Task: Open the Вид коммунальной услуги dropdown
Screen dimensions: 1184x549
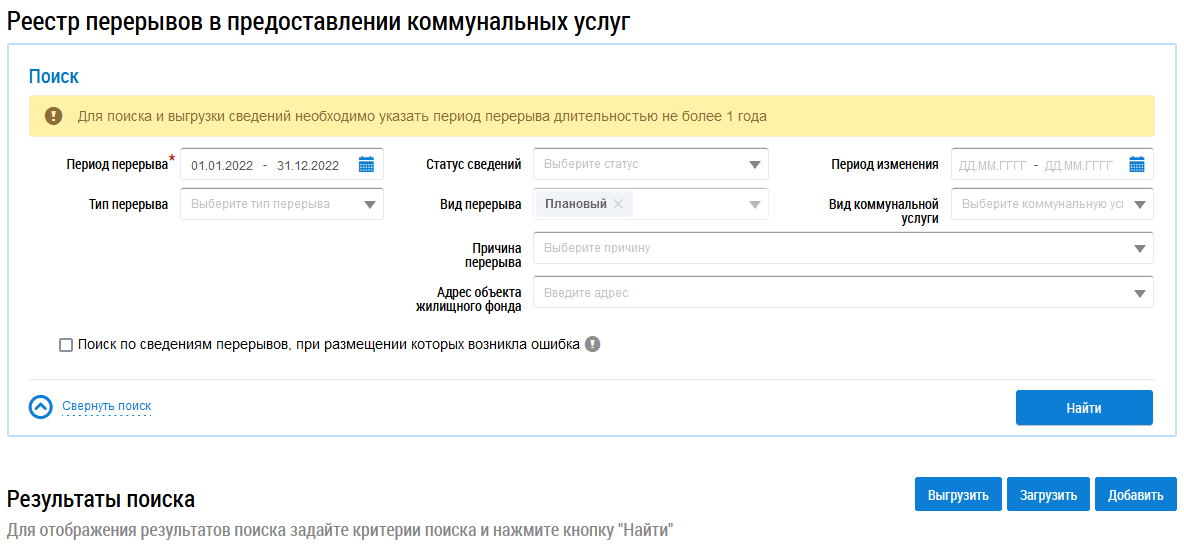Action: (1139, 205)
